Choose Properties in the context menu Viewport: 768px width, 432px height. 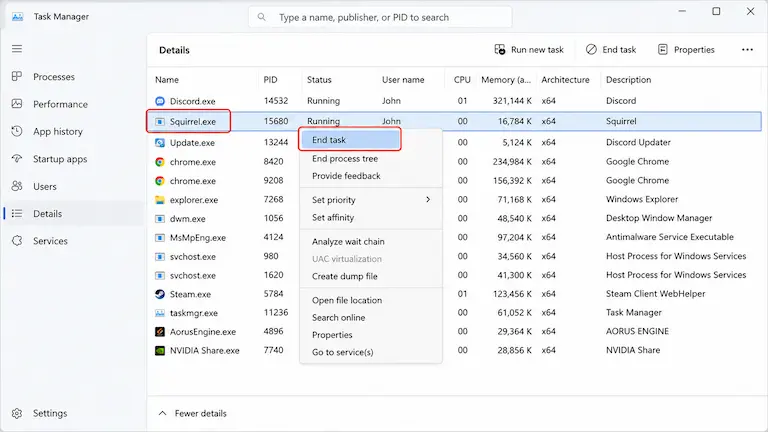pyautogui.click(x=332, y=335)
